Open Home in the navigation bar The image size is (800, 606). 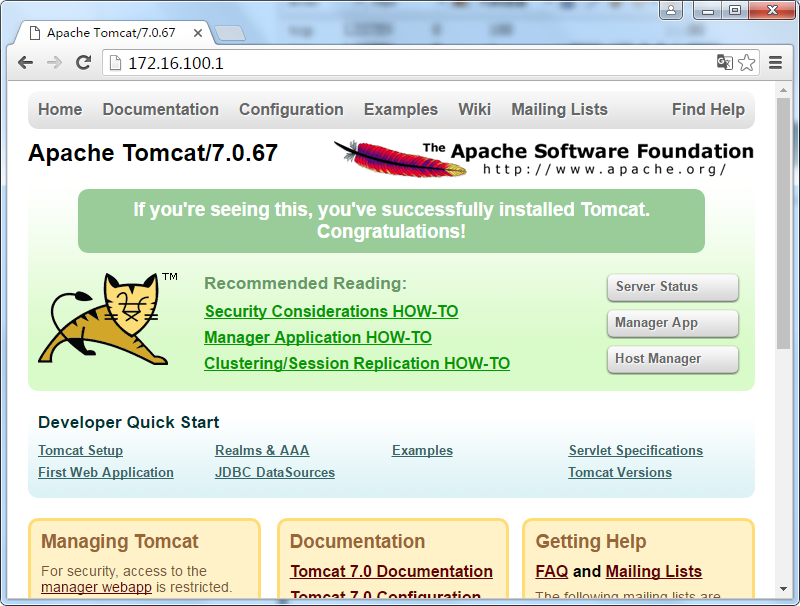pos(60,109)
